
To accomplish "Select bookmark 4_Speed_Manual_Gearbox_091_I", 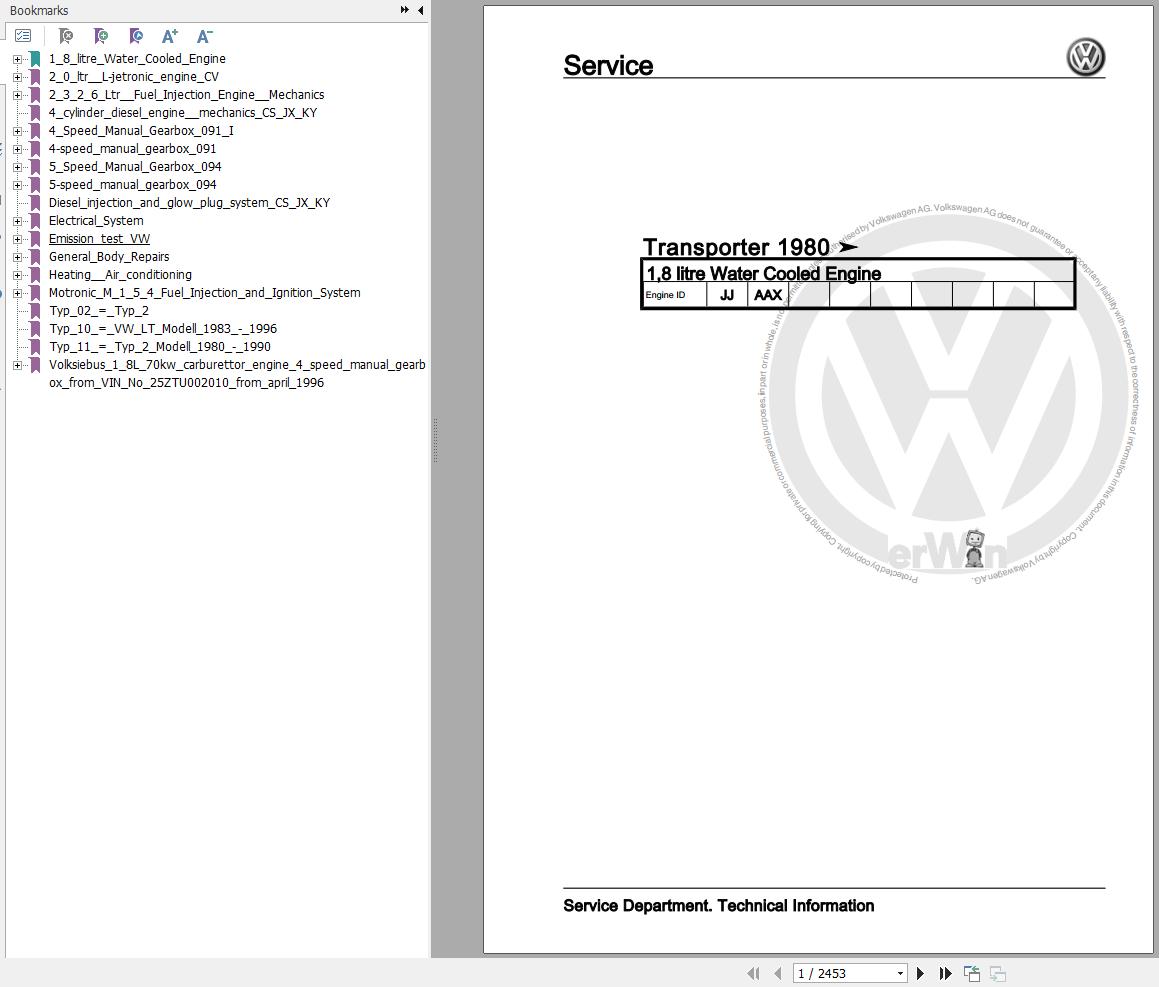I will 141,131.
